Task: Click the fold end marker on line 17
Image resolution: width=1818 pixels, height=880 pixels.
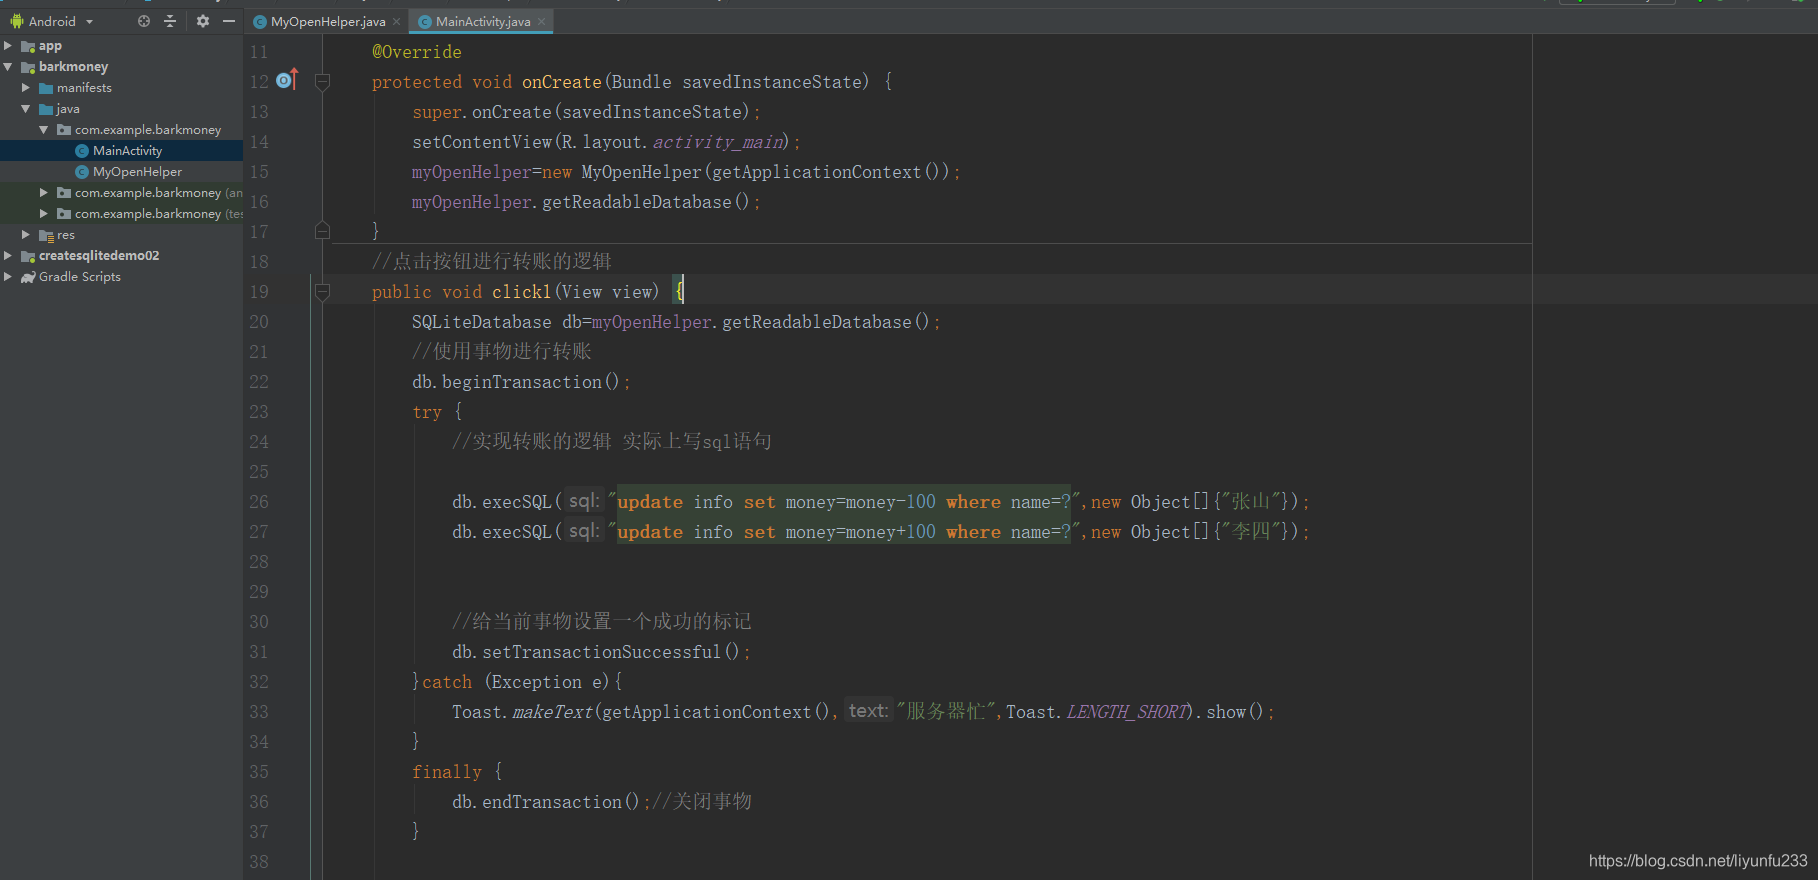Action: pyautogui.click(x=322, y=231)
